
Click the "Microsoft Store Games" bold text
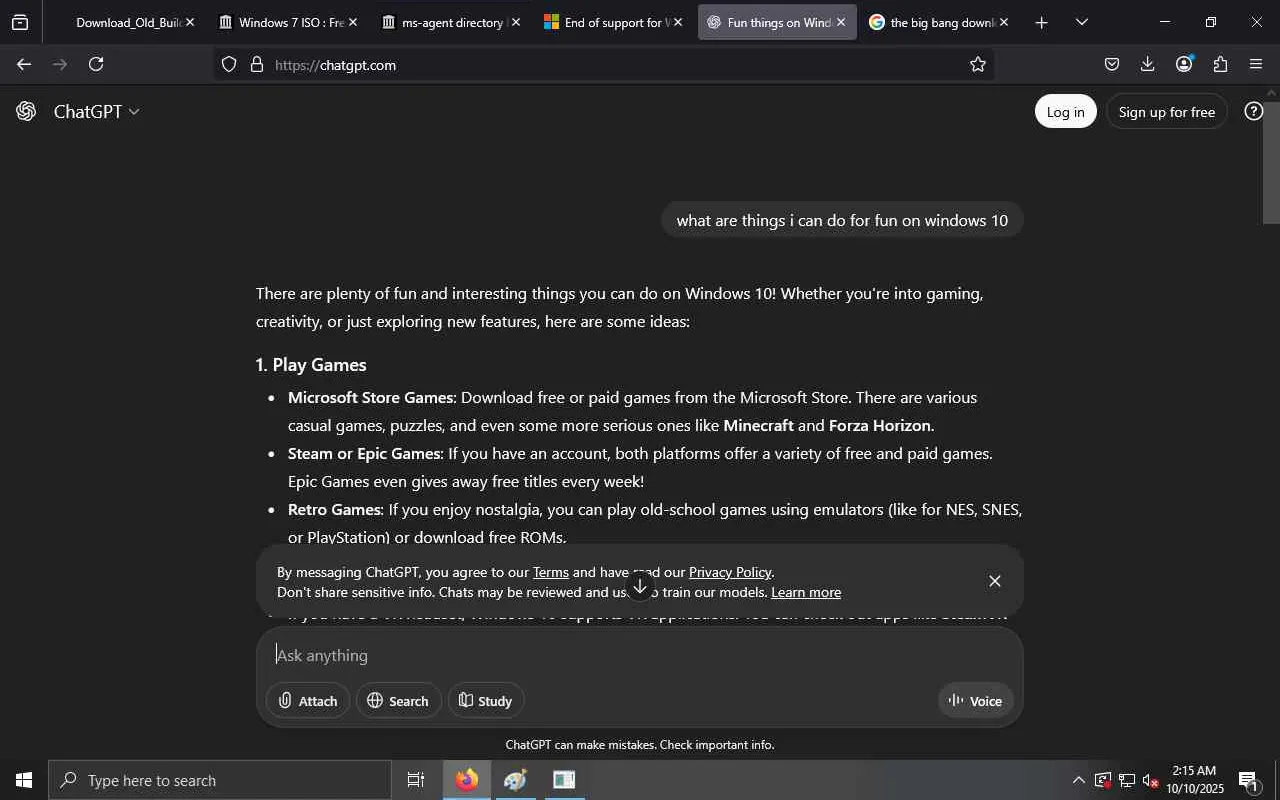click(371, 397)
